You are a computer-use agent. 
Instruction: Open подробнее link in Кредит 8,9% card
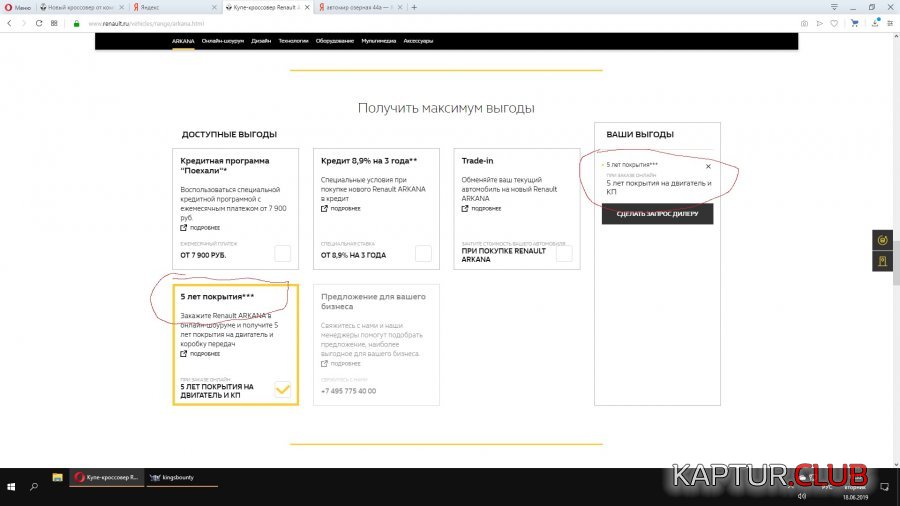(341, 209)
